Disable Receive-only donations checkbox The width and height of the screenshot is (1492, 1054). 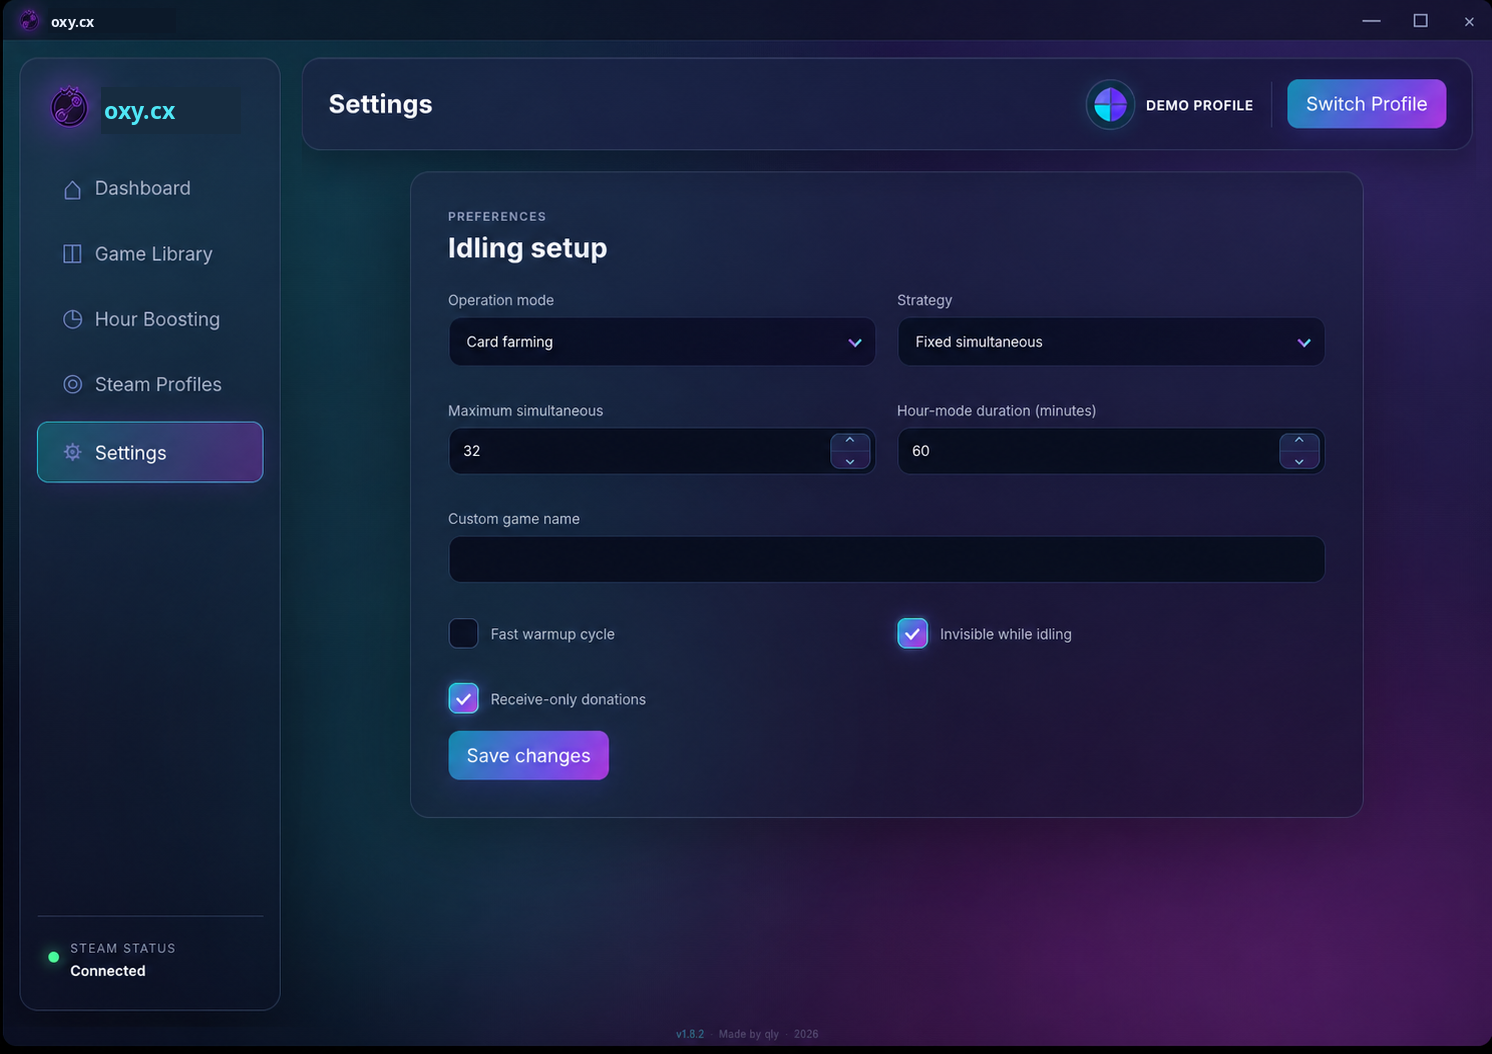pyautogui.click(x=463, y=698)
